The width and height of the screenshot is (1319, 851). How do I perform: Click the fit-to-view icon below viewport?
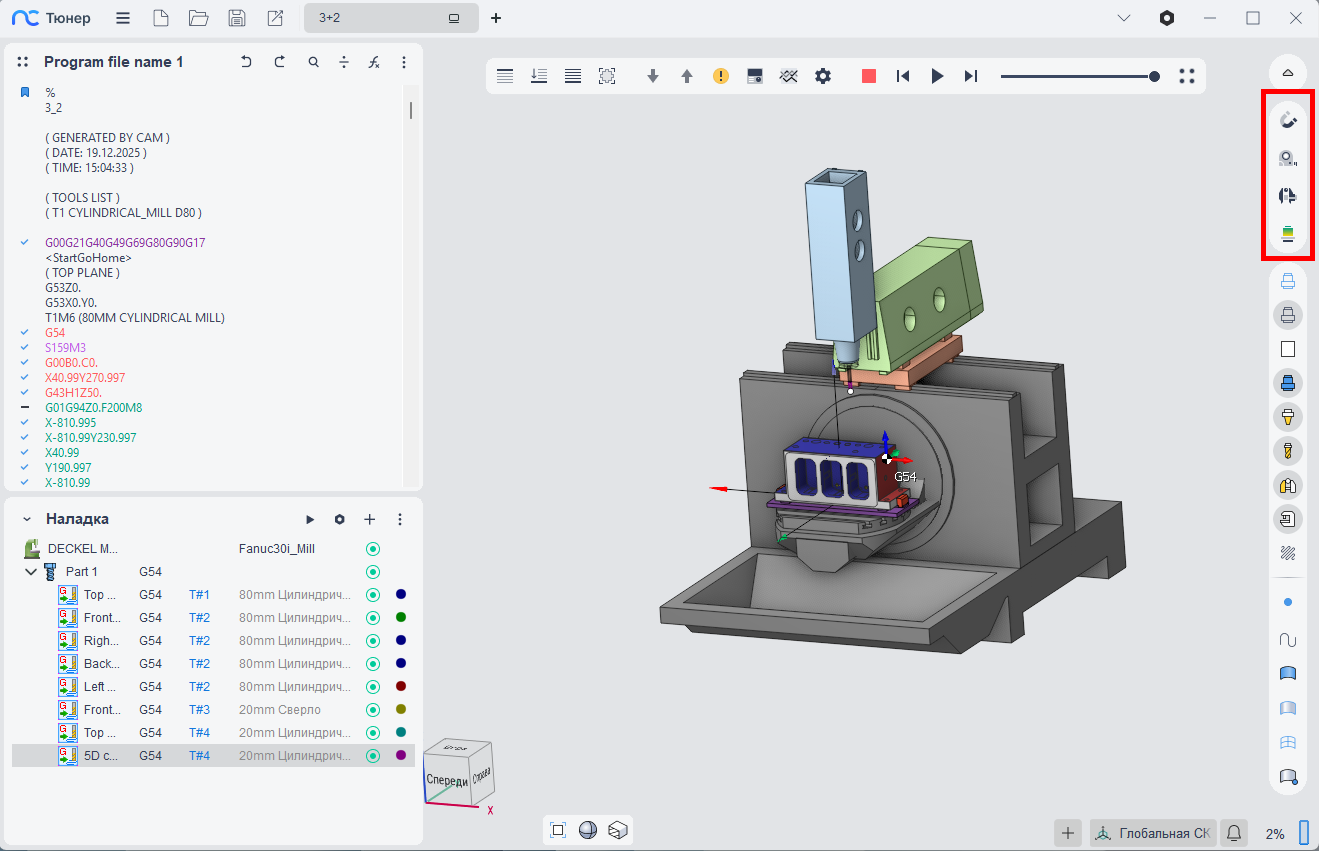tap(558, 830)
